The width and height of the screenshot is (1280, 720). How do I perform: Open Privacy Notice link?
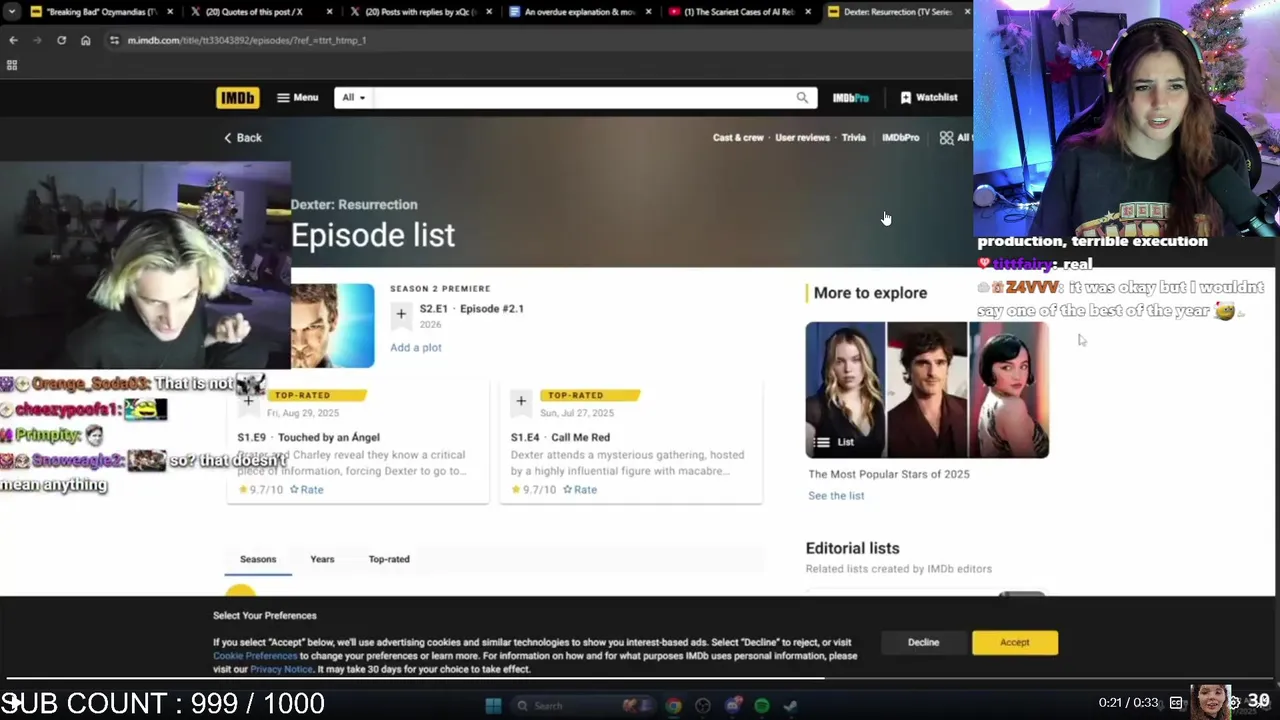tap(281, 669)
